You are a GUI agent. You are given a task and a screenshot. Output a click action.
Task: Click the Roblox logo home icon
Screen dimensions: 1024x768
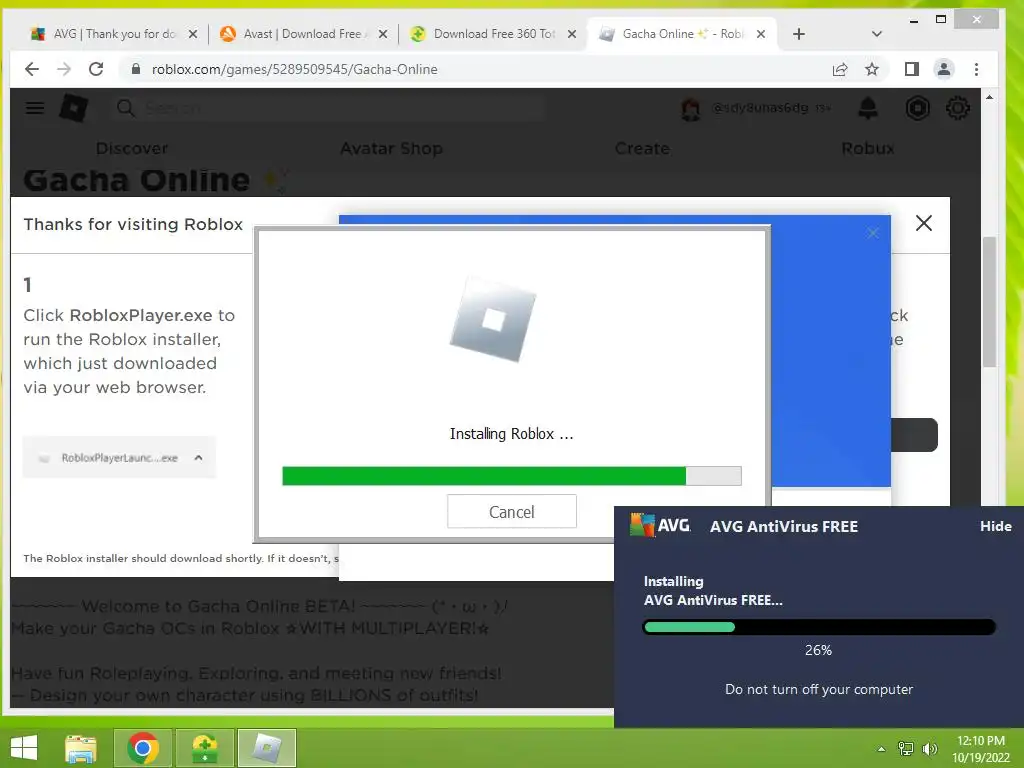(74, 108)
